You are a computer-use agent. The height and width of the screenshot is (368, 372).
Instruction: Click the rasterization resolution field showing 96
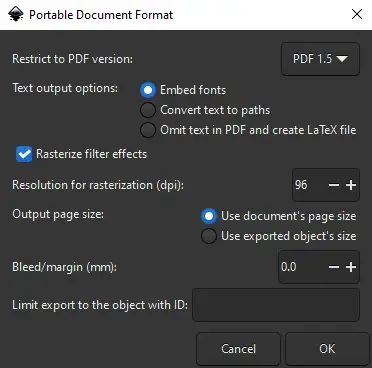pyautogui.click(x=308, y=185)
